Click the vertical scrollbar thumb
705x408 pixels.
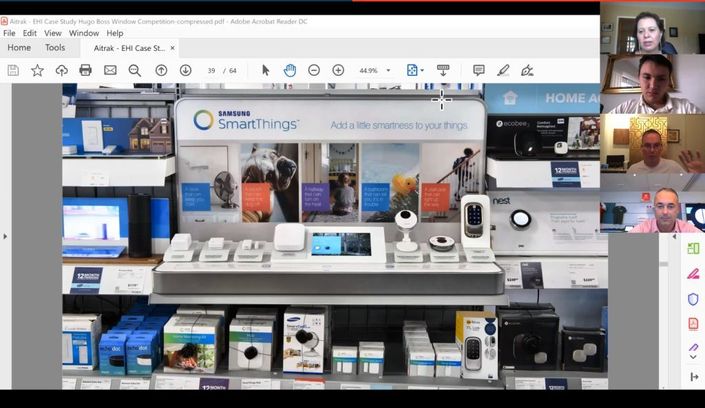coord(664,264)
